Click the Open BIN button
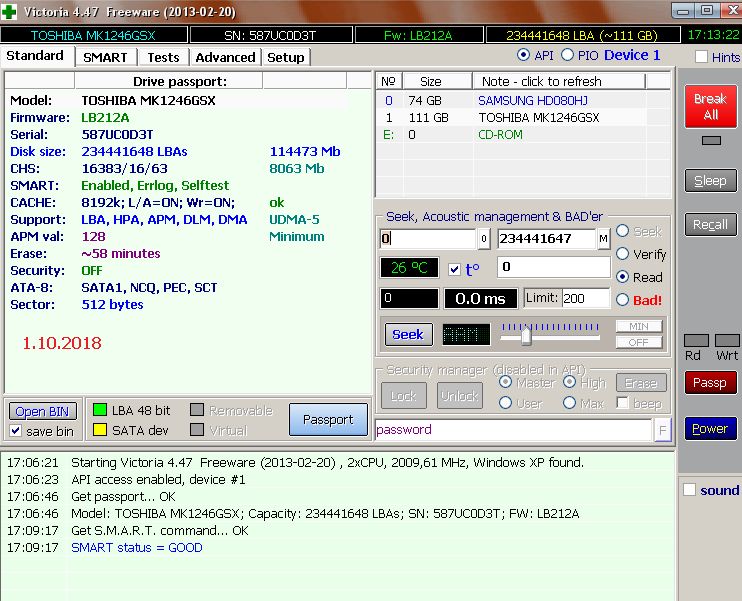 (43, 411)
